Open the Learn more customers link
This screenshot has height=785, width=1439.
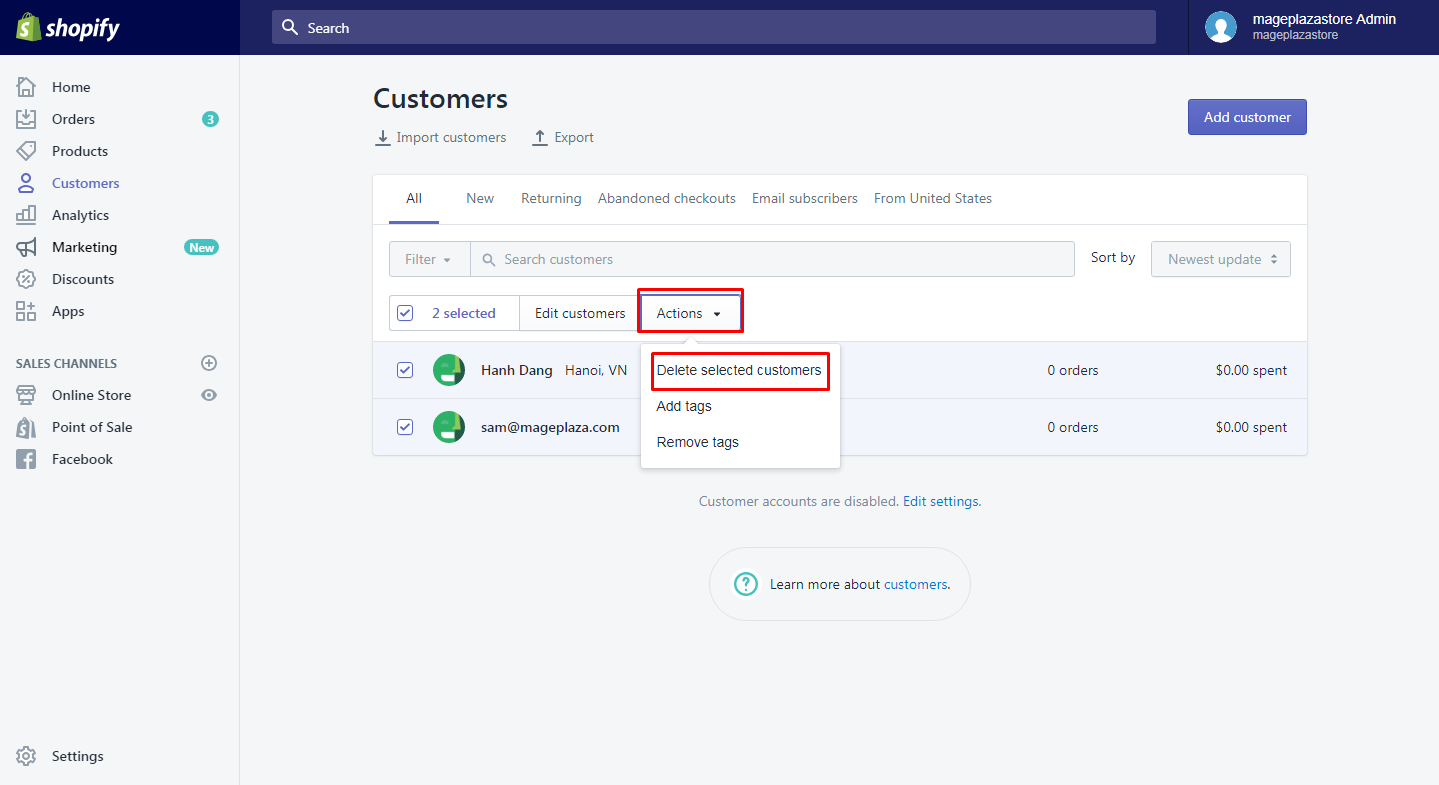[x=915, y=584]
